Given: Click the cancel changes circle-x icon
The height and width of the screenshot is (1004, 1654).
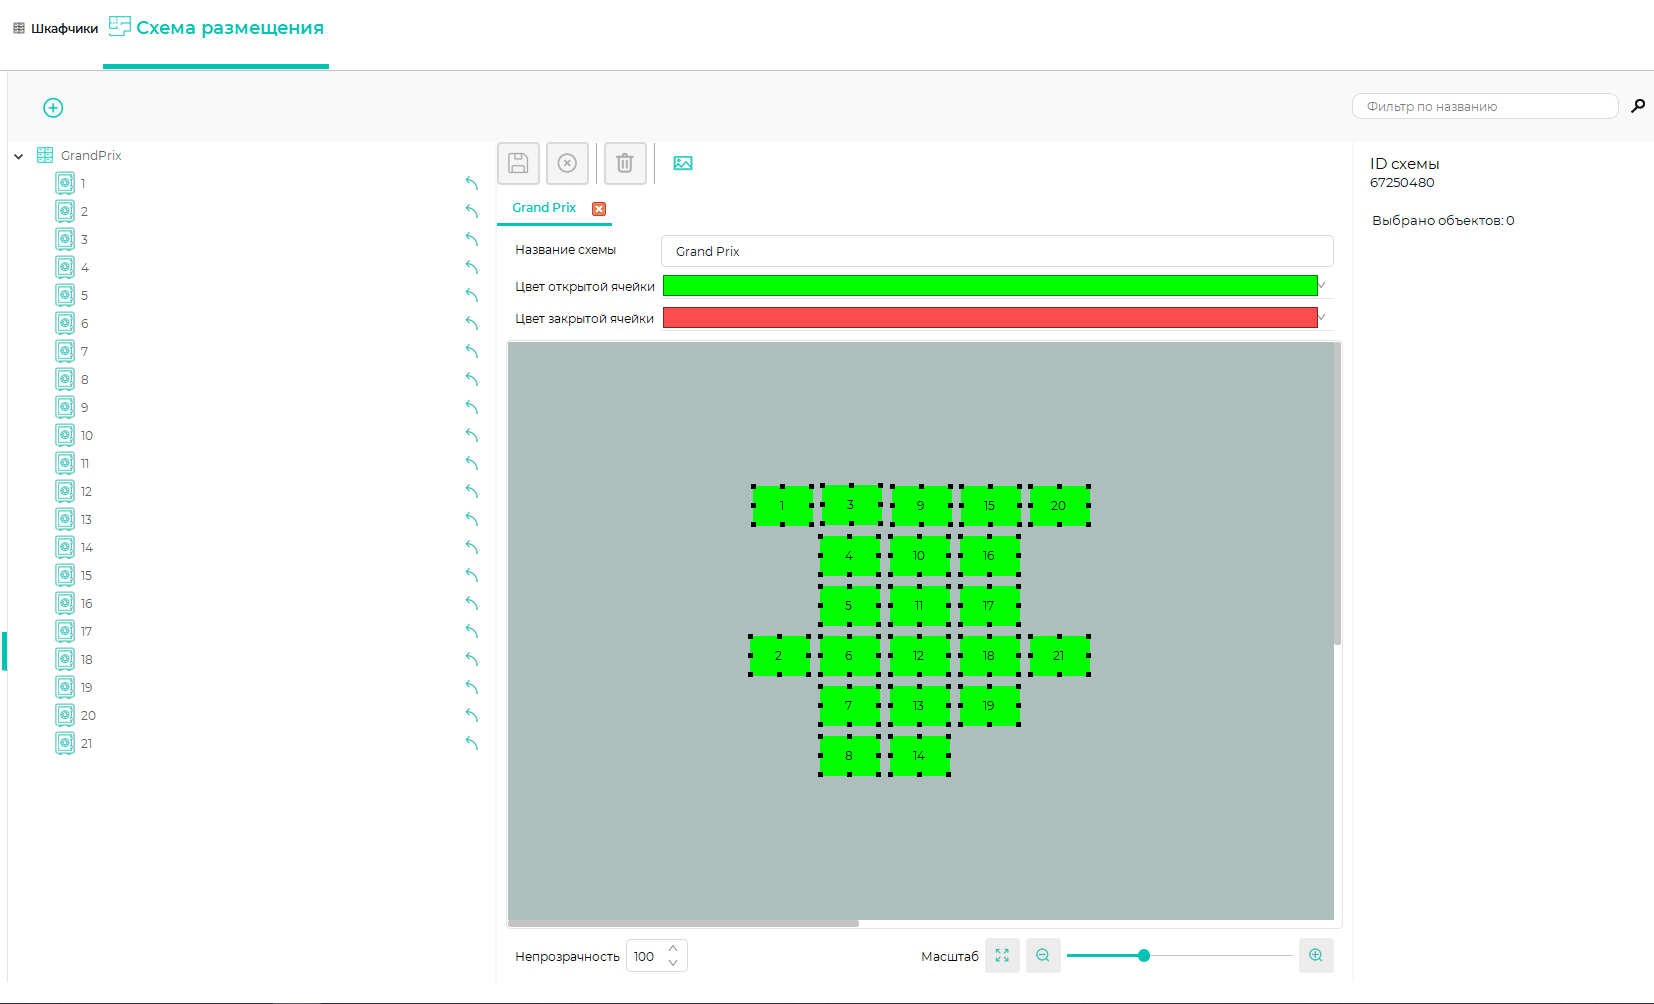Looking at the screenshot, I should tap(567, 163).
